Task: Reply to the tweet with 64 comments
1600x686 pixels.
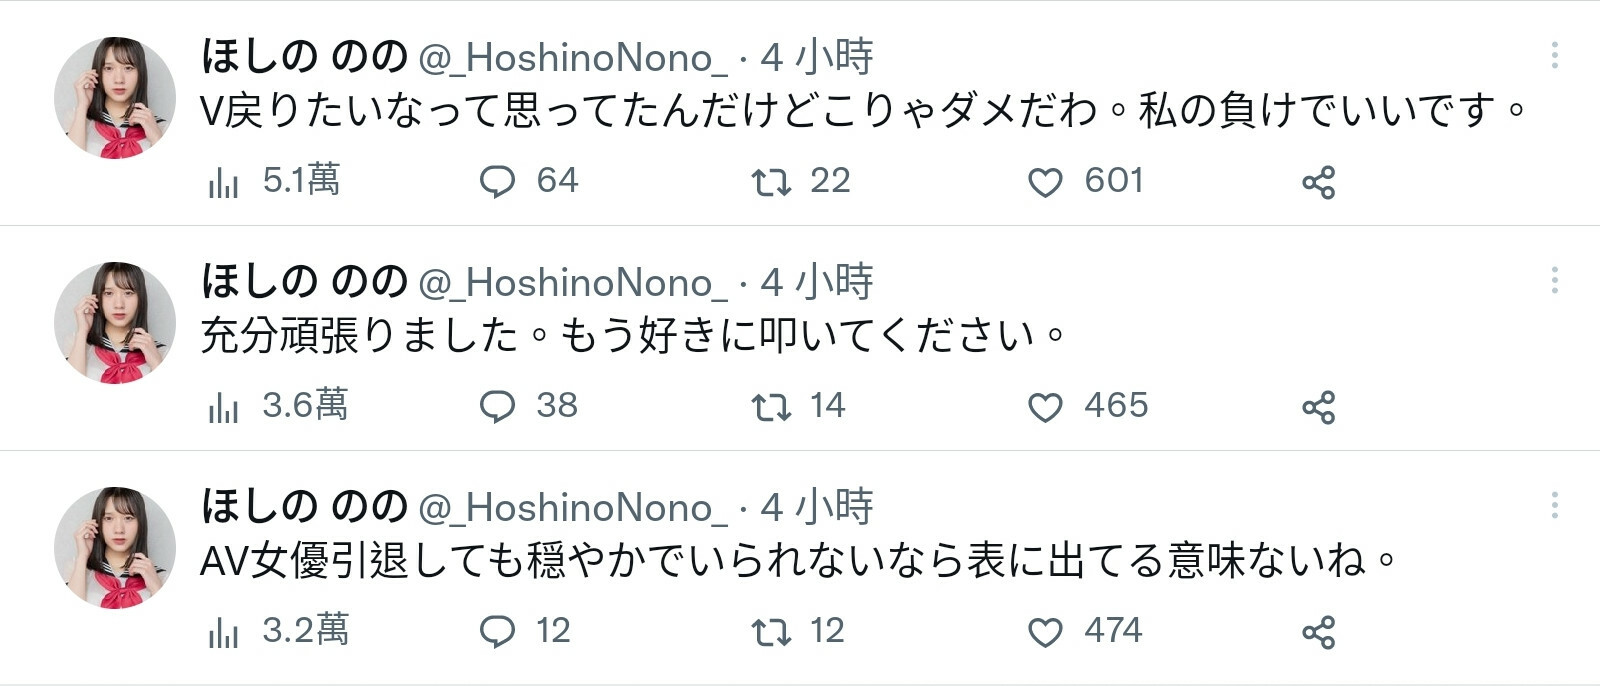Action: point(497,183)
